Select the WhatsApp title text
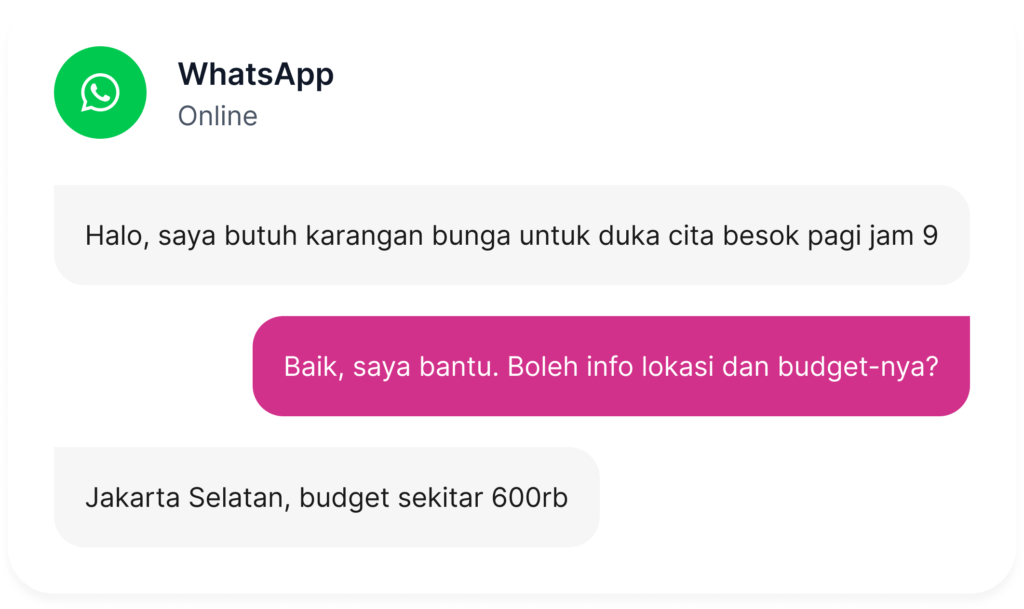This screenshot has width=1024, height=609. coord(255,74)
